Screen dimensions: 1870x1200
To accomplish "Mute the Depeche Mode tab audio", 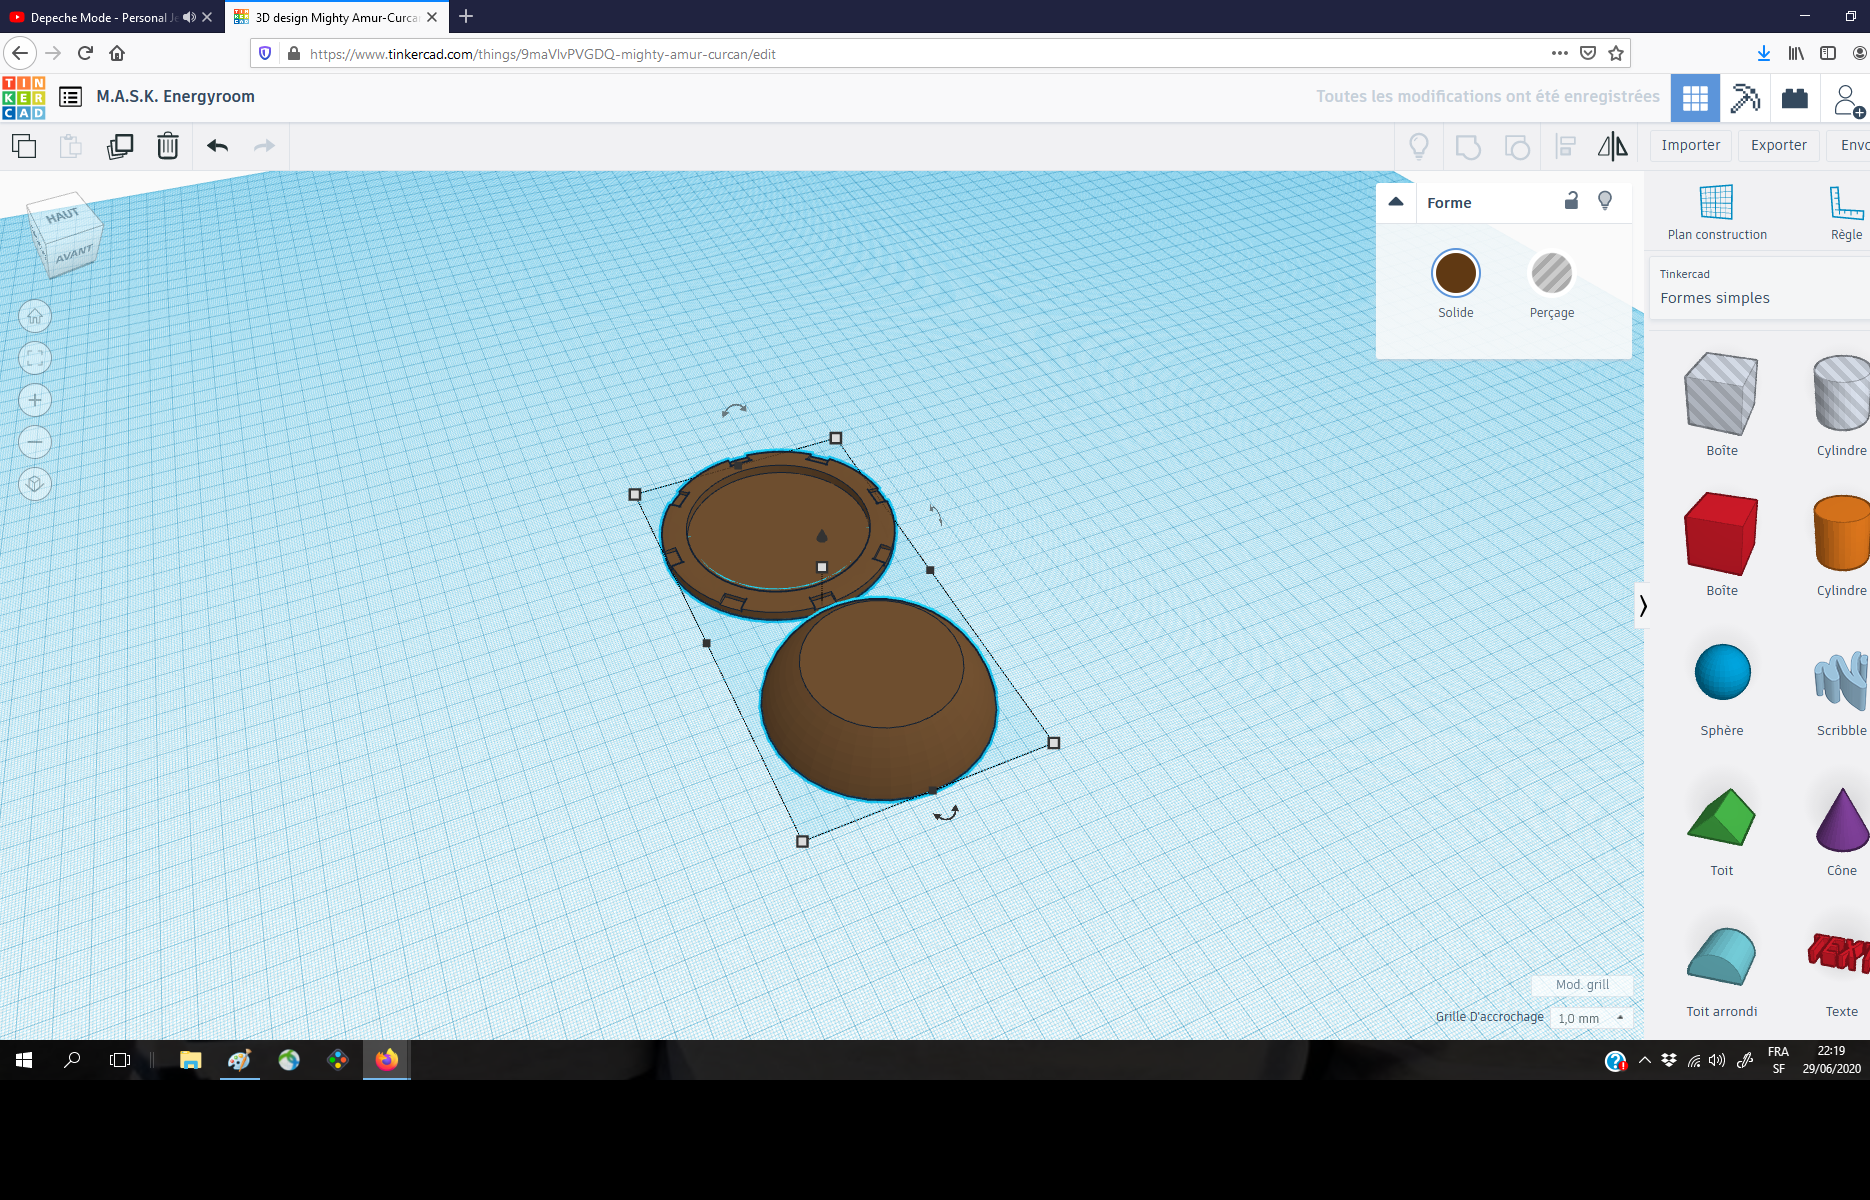I will click(x=189, y=17).
